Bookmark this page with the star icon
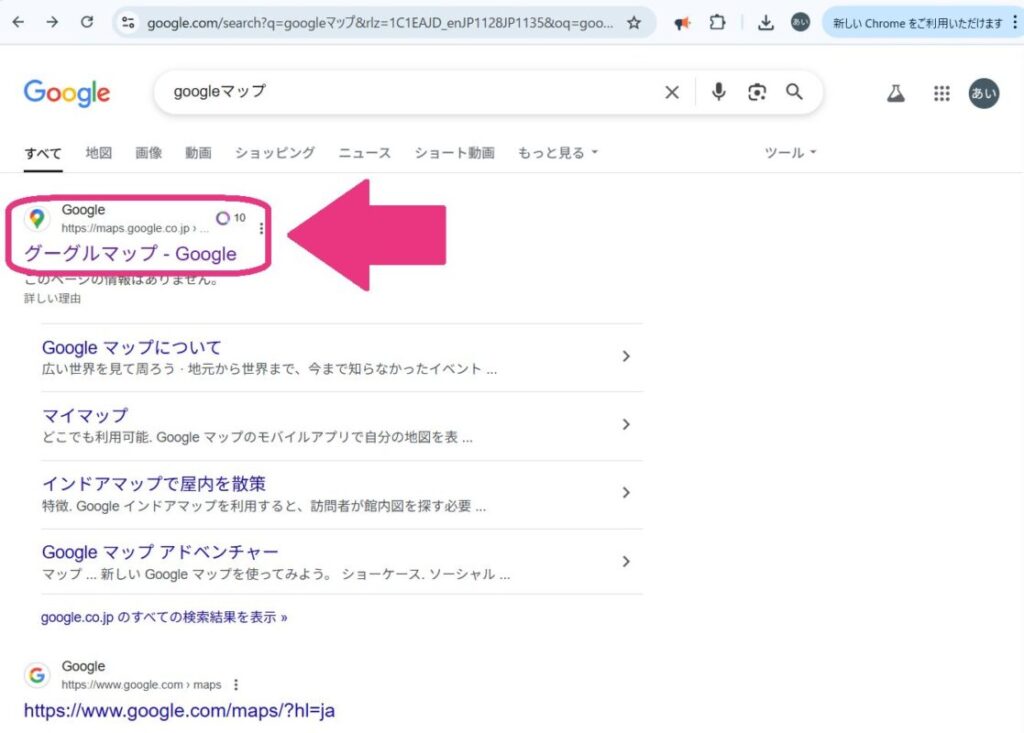 click(633, 23)
